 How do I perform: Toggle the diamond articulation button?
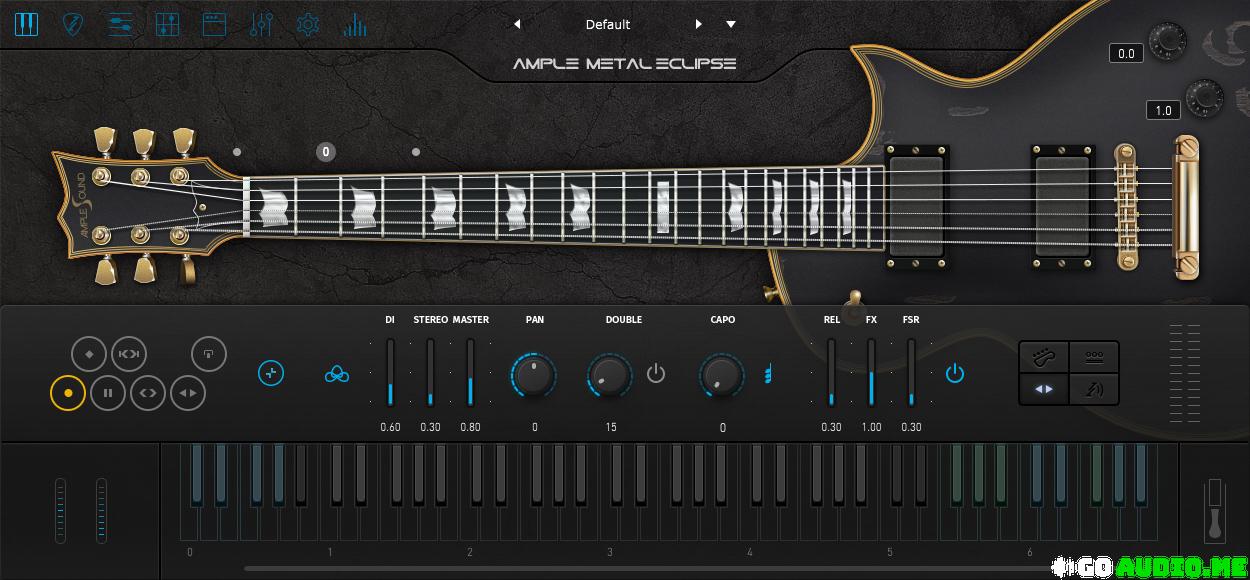(x=89, y=354)
